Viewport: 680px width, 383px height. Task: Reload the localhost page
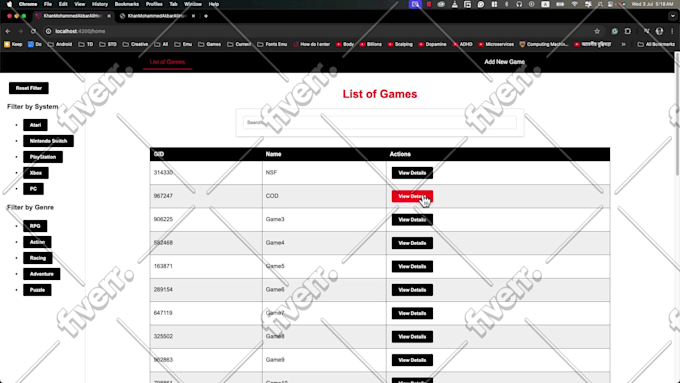(x=33, y=31)
